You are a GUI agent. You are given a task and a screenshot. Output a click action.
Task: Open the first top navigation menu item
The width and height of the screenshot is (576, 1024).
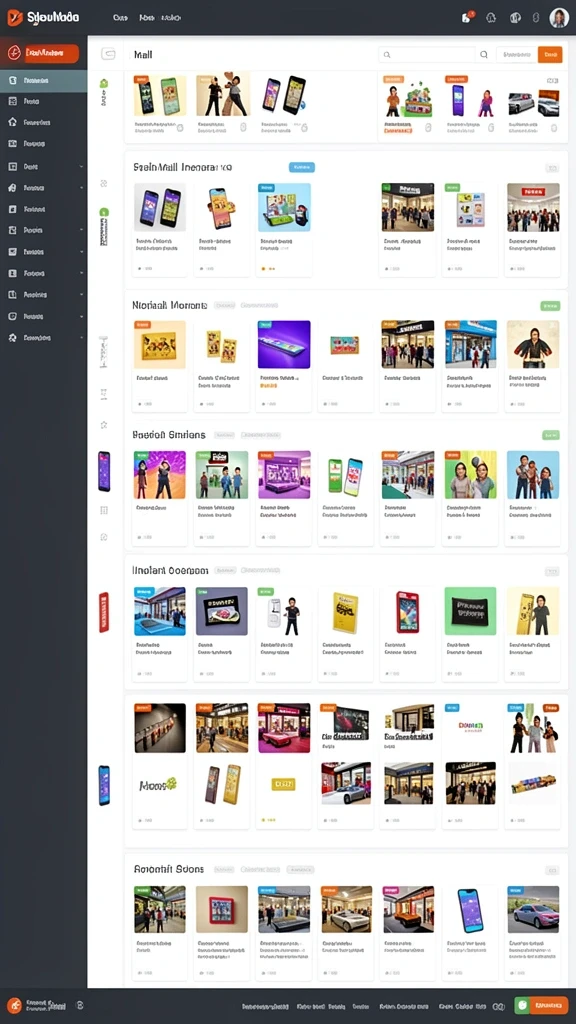click(x=120, y=18)
